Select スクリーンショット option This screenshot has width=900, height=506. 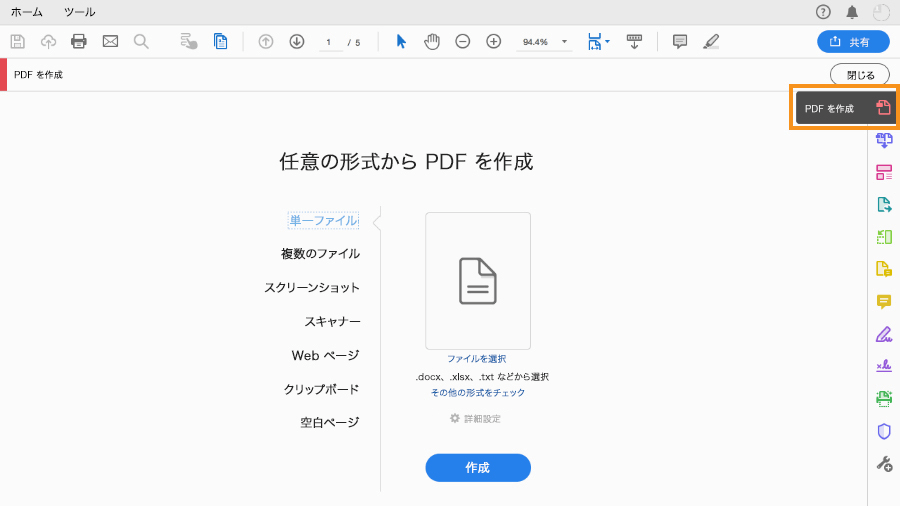[x=312, y=287]
